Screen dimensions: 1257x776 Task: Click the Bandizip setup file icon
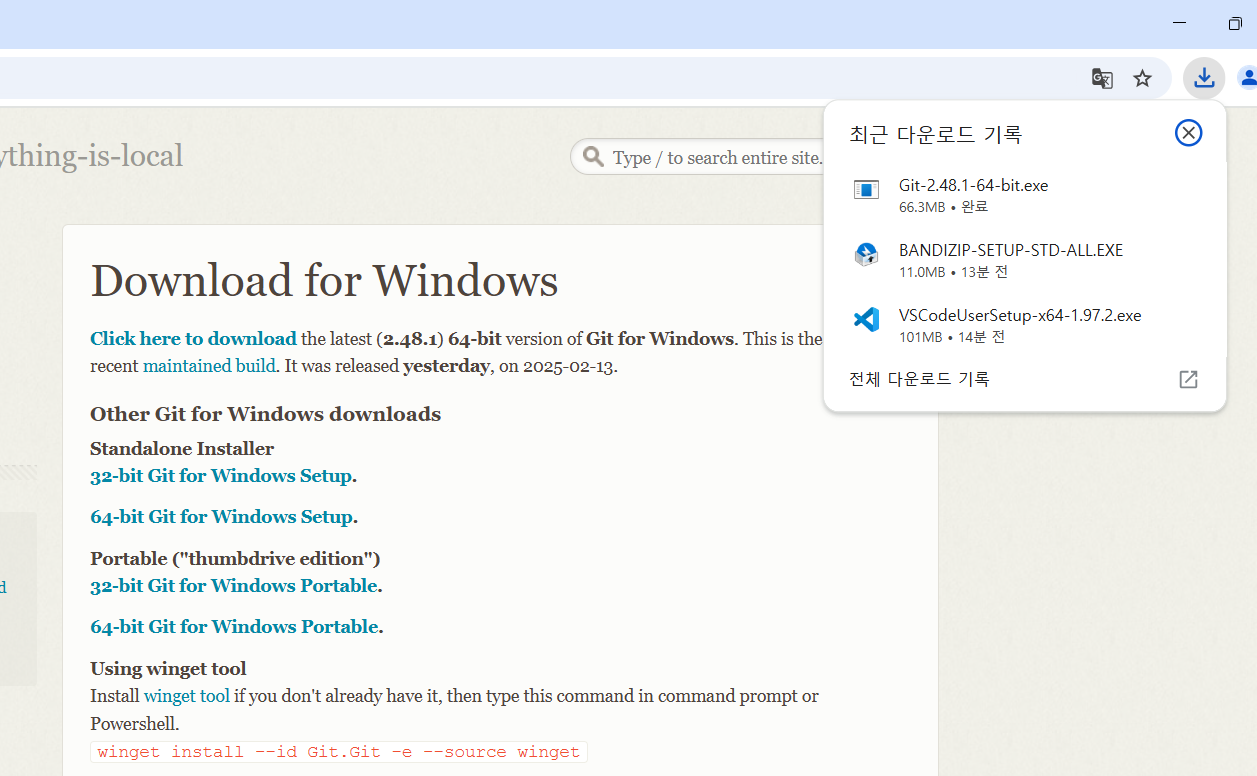(x=866, y=254)
